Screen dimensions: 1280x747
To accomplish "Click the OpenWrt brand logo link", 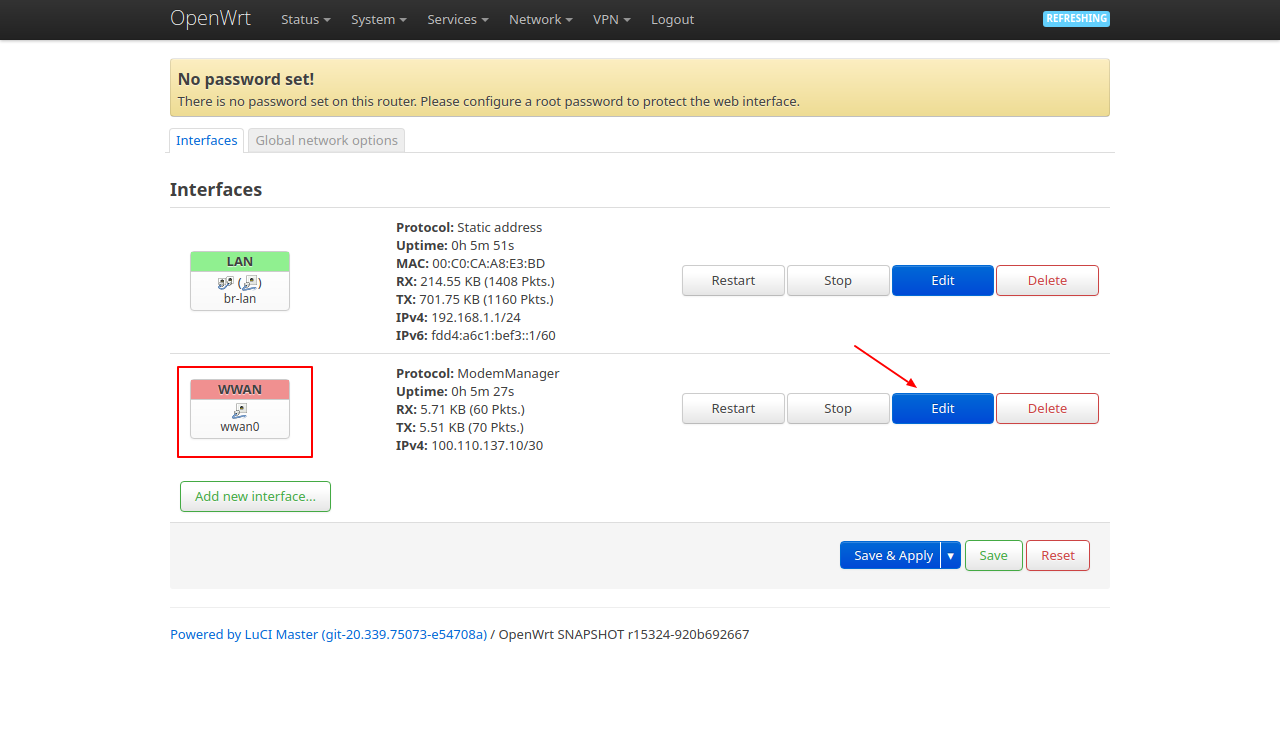I will (x=210, y=19).
